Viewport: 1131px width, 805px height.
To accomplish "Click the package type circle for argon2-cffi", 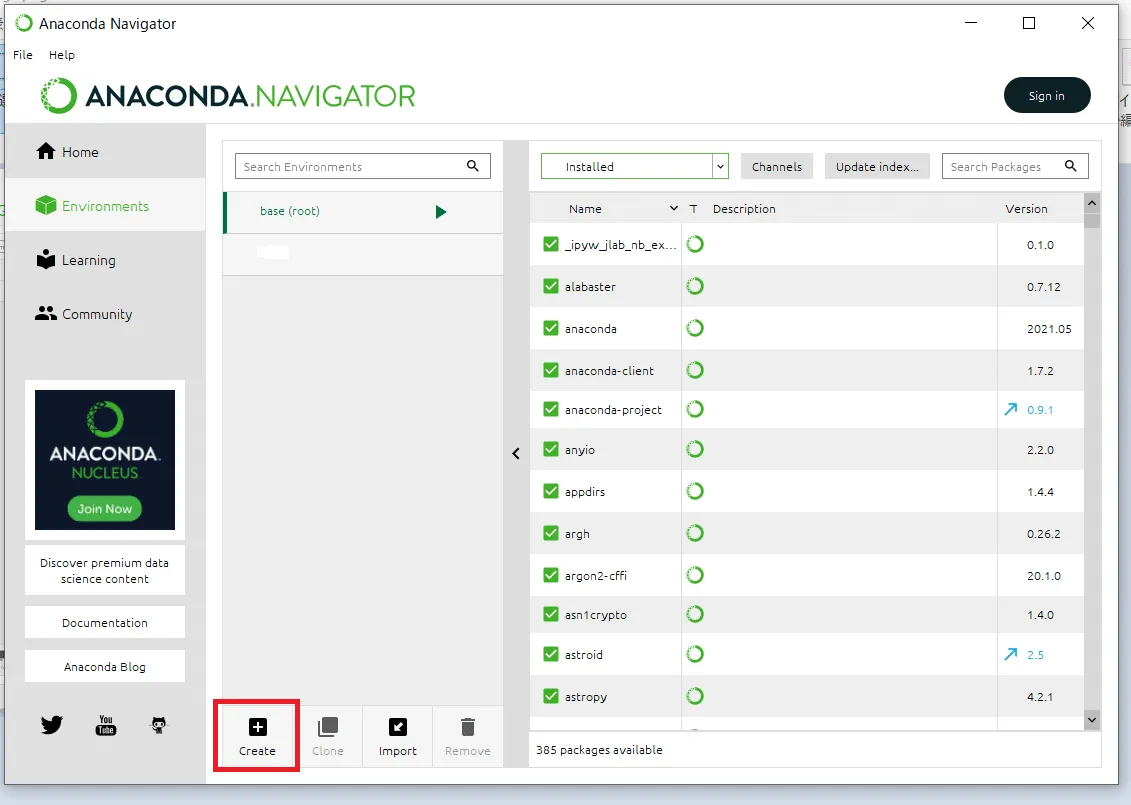I will pyautogui.click(x=695, y=575).
